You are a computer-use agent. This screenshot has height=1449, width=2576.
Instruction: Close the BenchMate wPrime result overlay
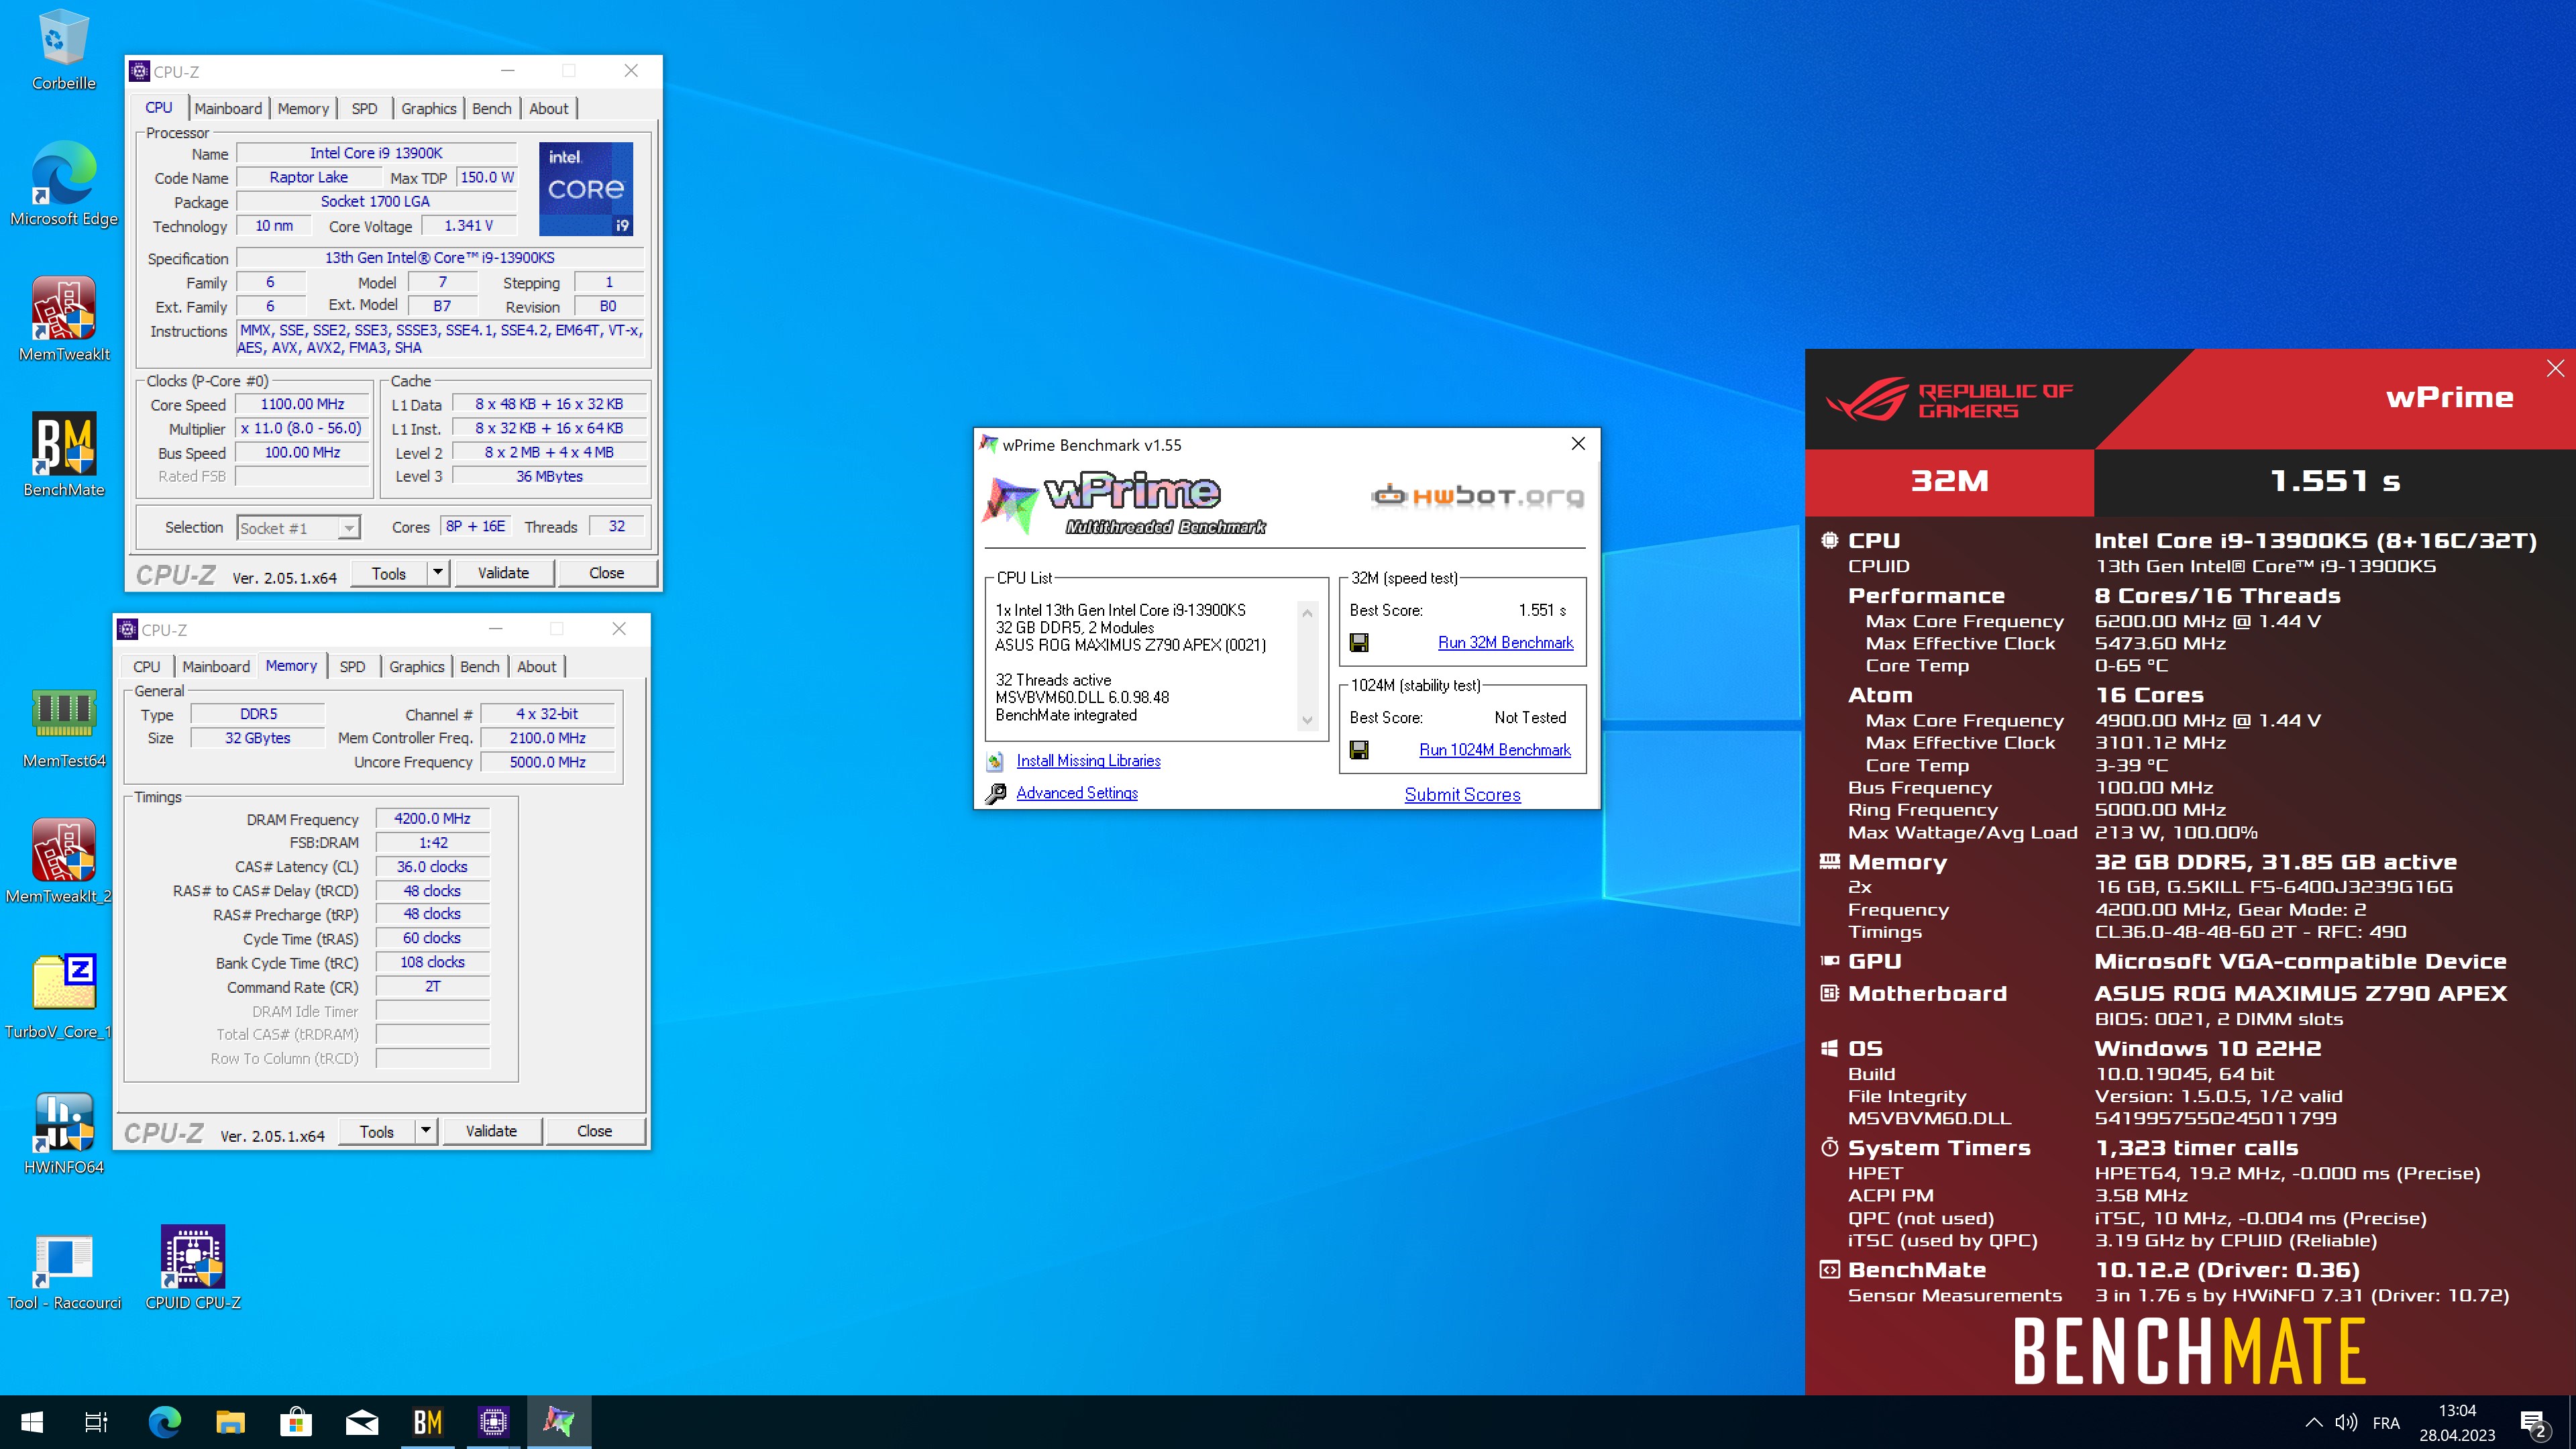[2555, 368]
